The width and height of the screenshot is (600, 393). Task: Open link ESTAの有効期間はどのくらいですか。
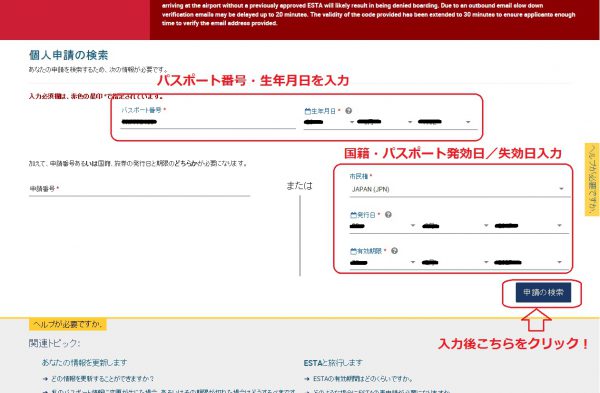(x=363, y=379)
